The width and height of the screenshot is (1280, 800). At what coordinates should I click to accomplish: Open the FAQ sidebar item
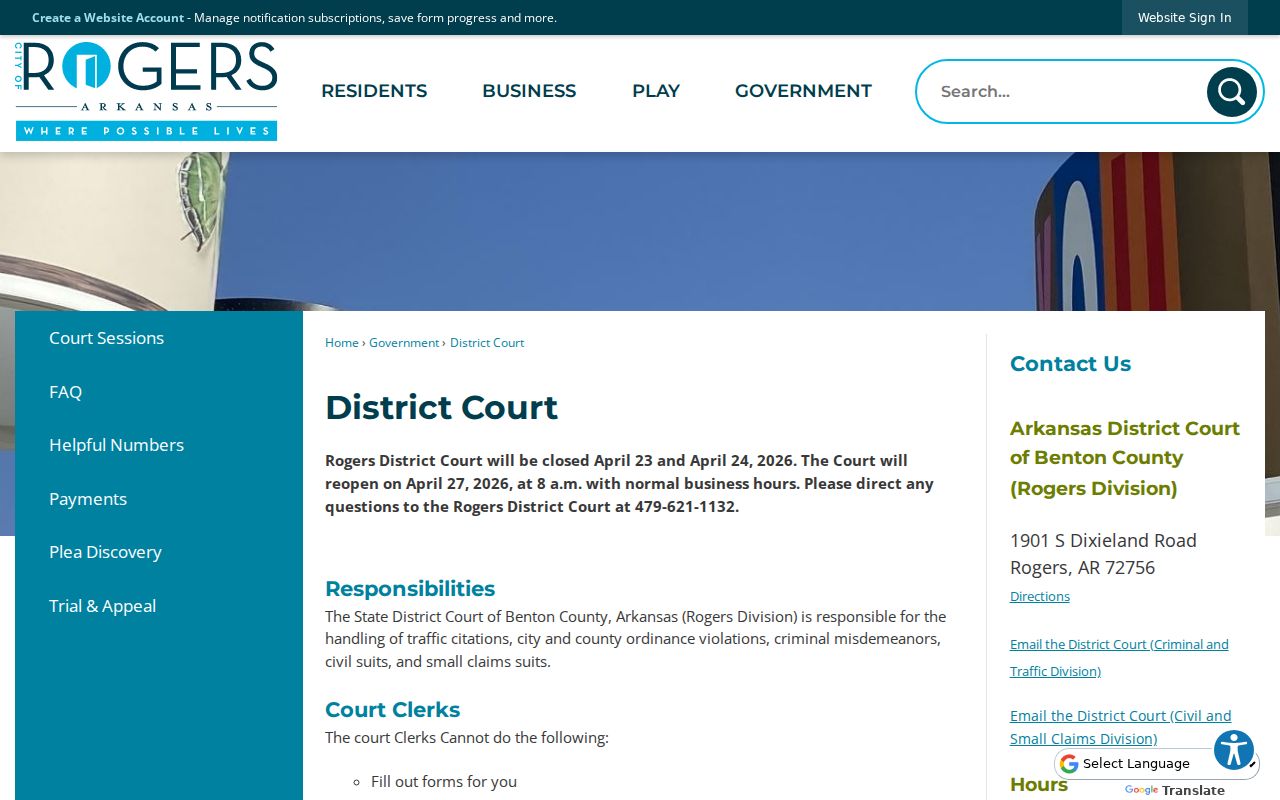[x=159, y=392]
